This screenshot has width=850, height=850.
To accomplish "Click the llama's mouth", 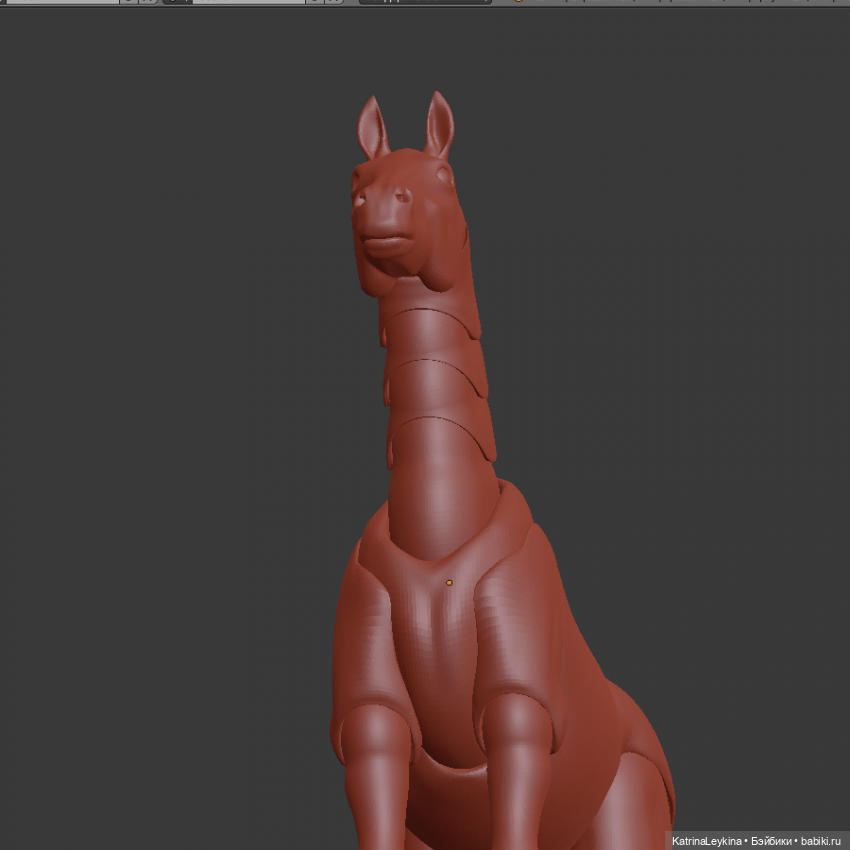I will (x=383, y=241).
